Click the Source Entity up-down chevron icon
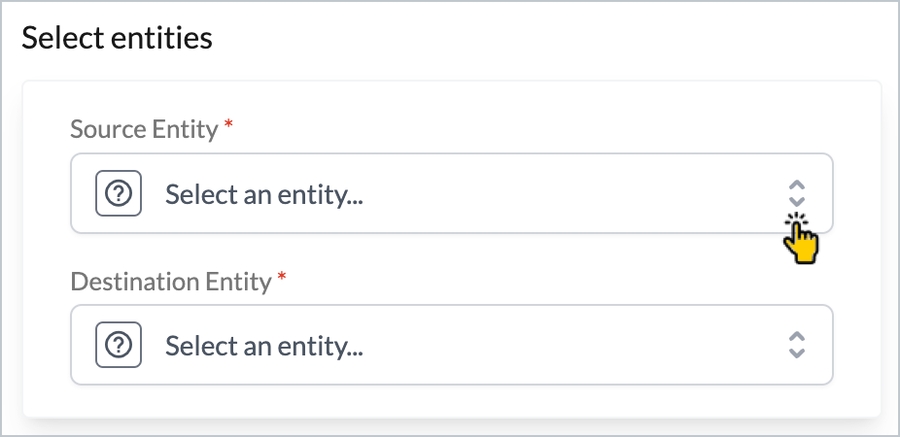Screen dimensions: 900x437 click(x=796, y=193)
